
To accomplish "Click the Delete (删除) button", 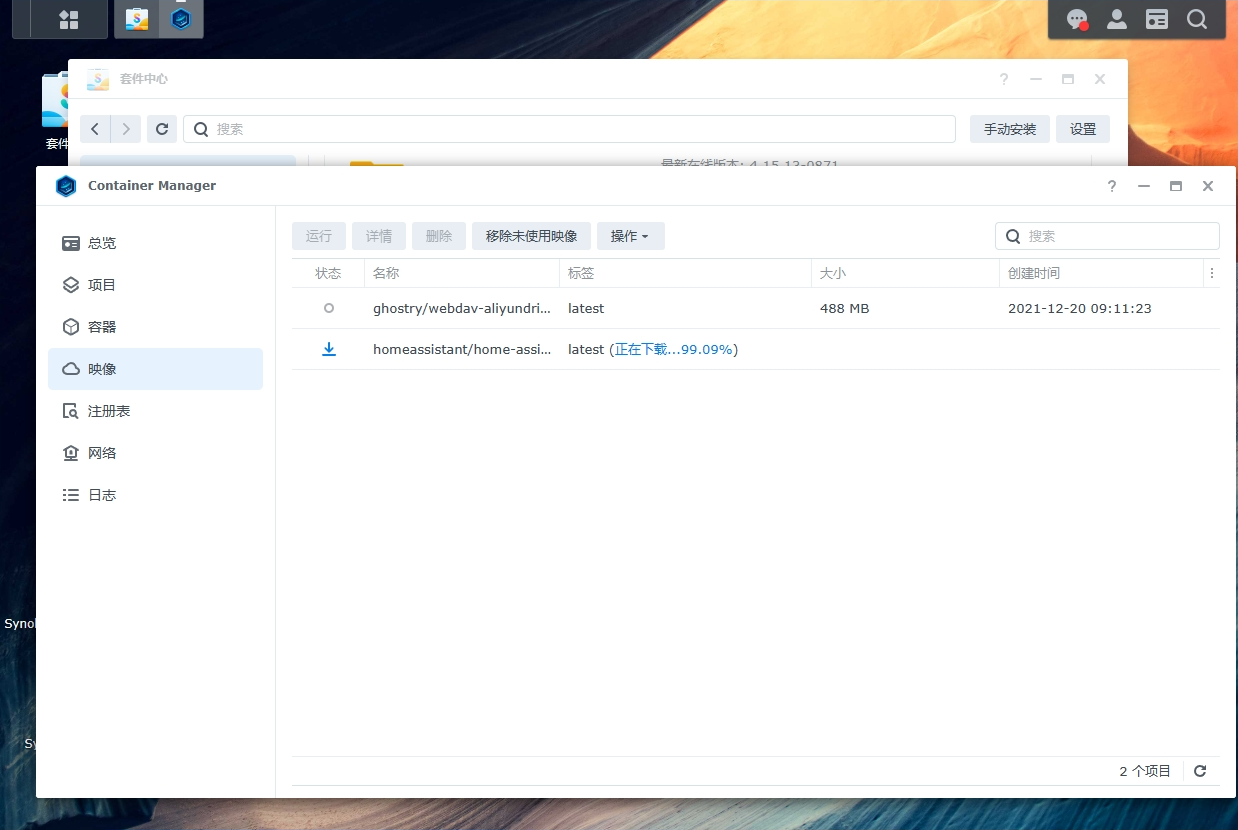I will click(x=439, y=236).
